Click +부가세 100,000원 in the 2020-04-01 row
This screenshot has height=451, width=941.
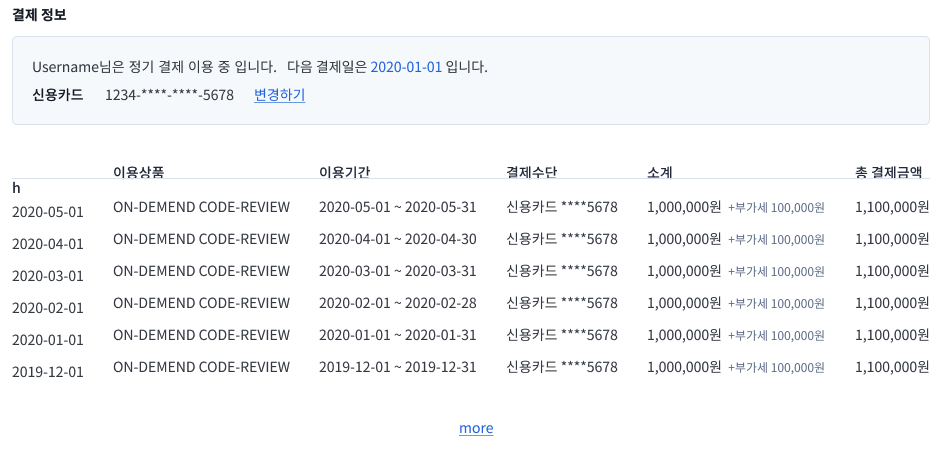776,240
